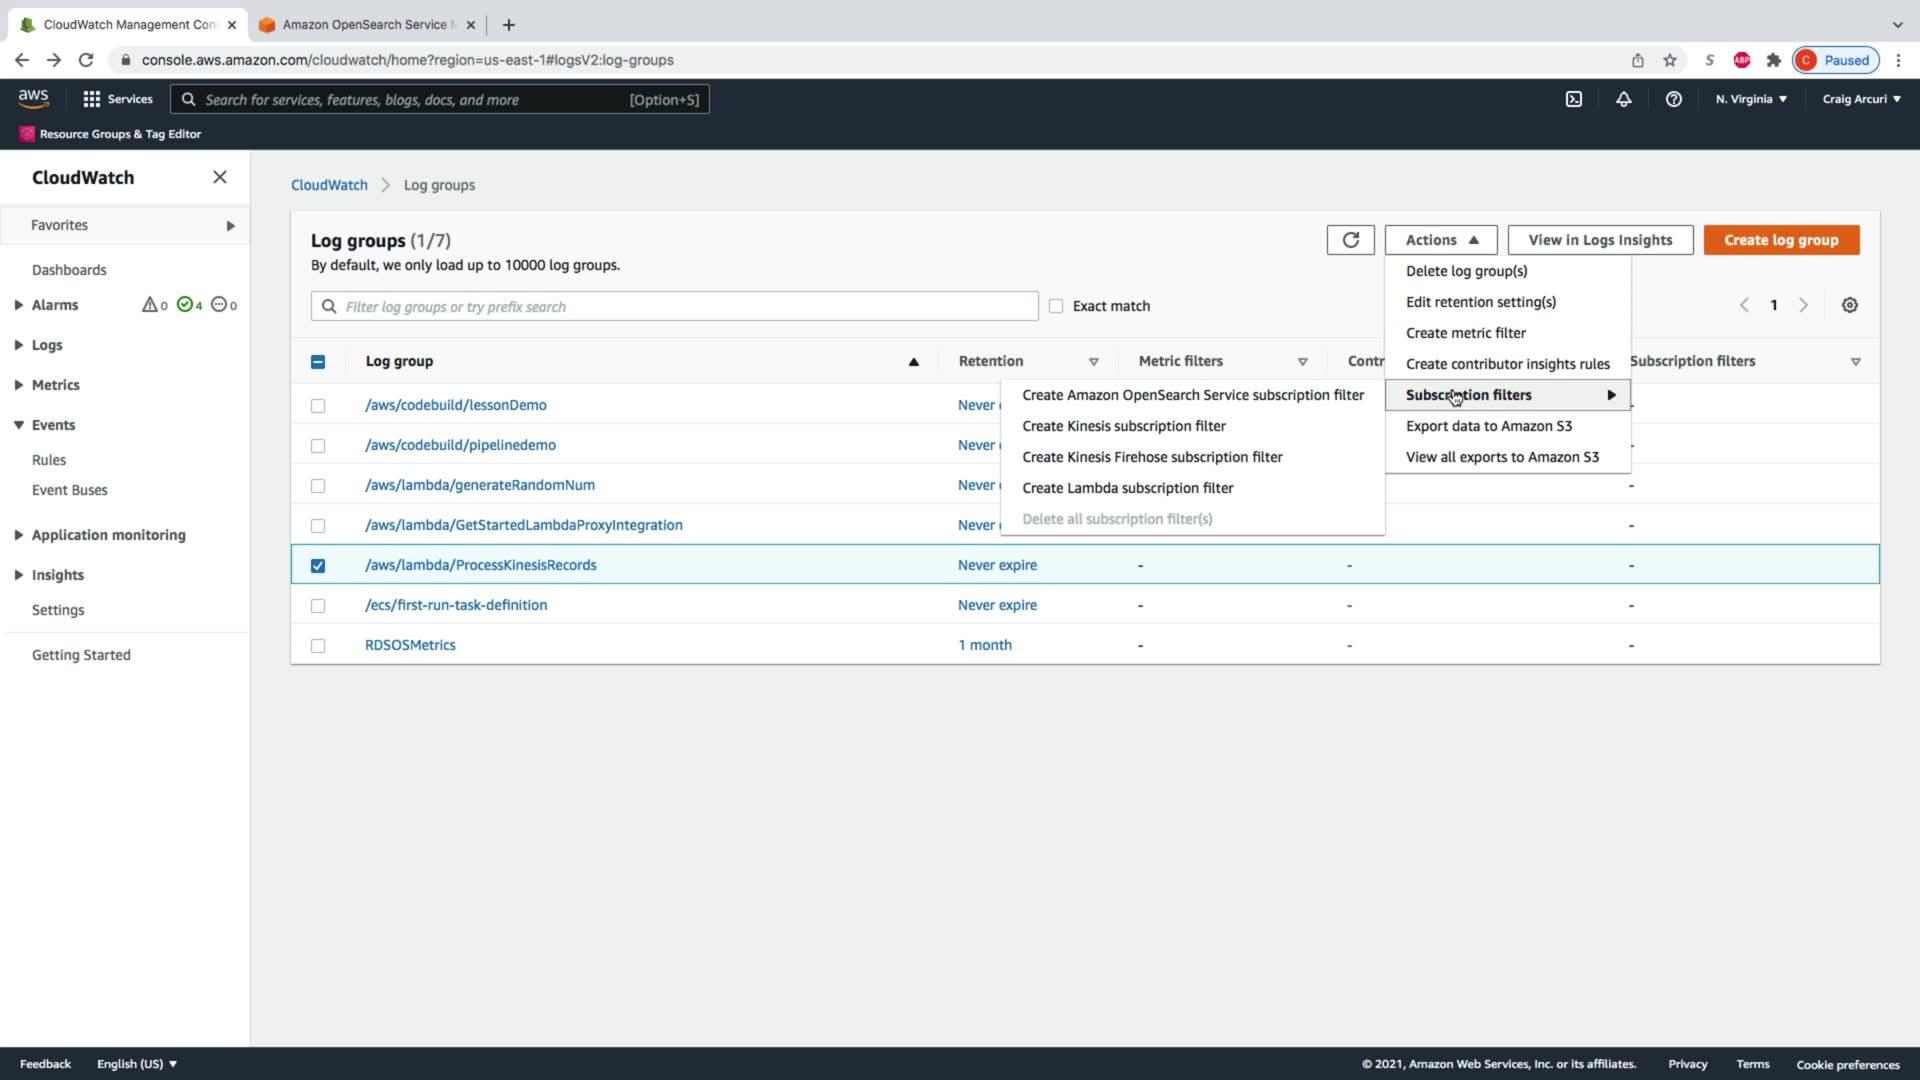Bookmark page with the star icon
The image size is (1920, 1080).
tap(1669, 60)
